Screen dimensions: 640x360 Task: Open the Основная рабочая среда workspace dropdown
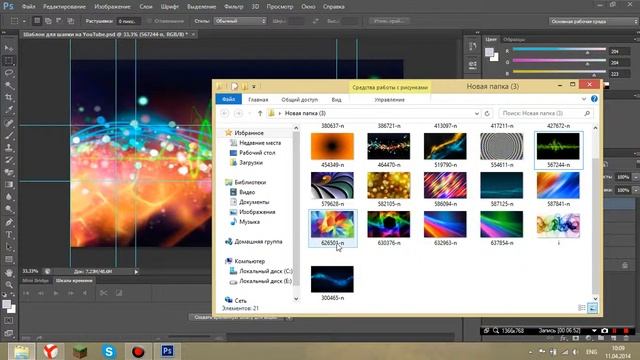click(594, 21)
